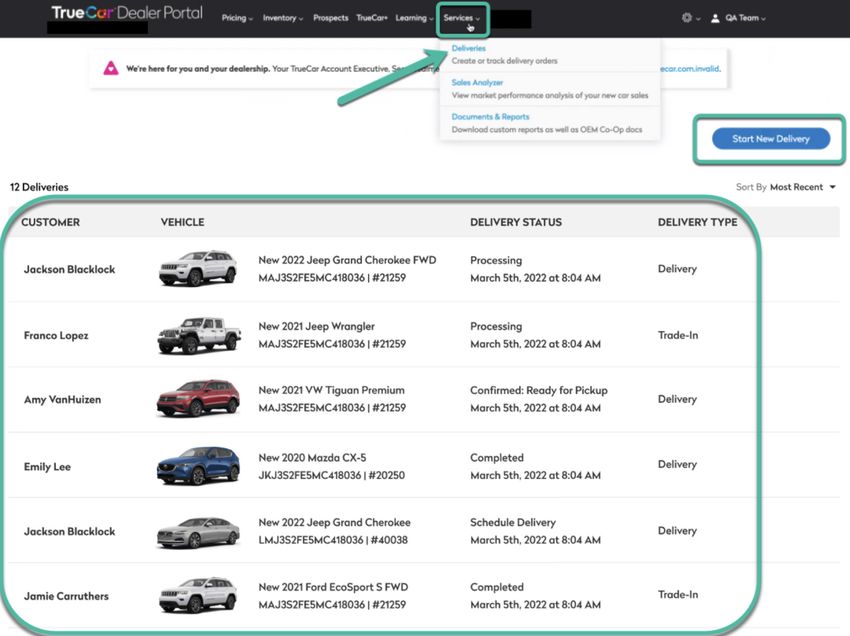This screenshot has height=636, width=850.
Task: Open the settings gear menu
Action: click(686, 18)
